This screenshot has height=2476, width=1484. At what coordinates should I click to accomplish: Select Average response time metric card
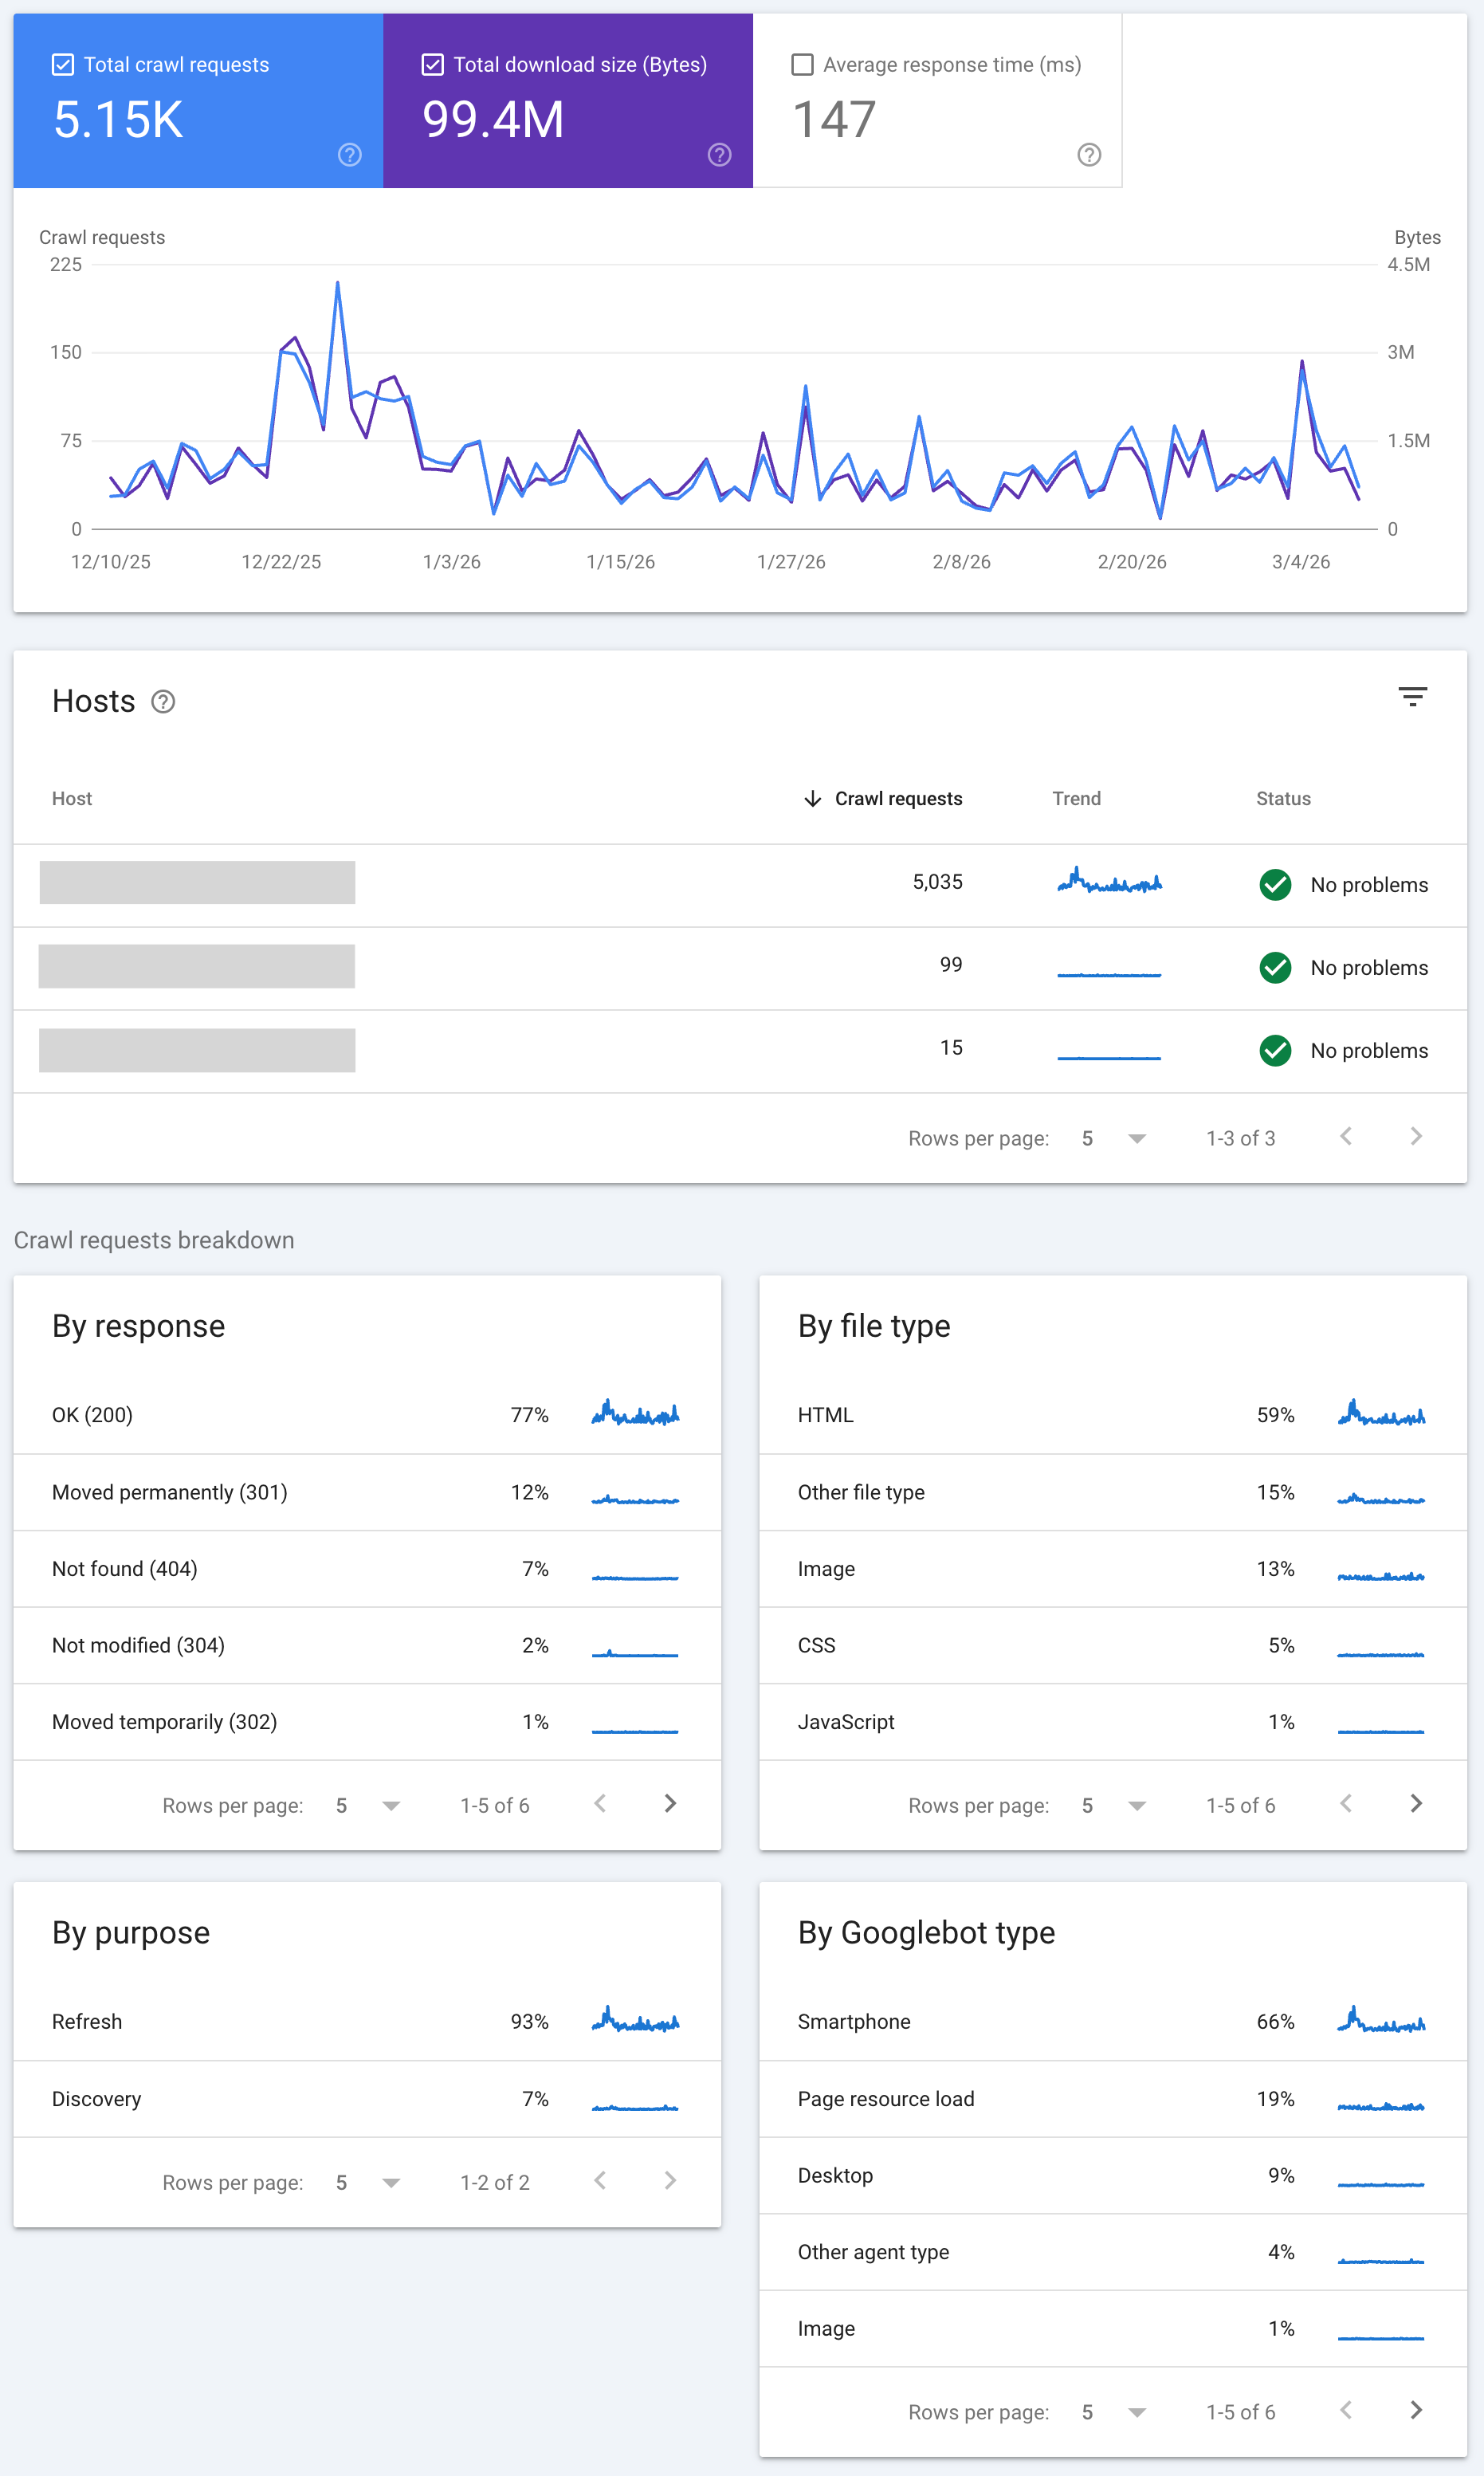click(938, 100)
